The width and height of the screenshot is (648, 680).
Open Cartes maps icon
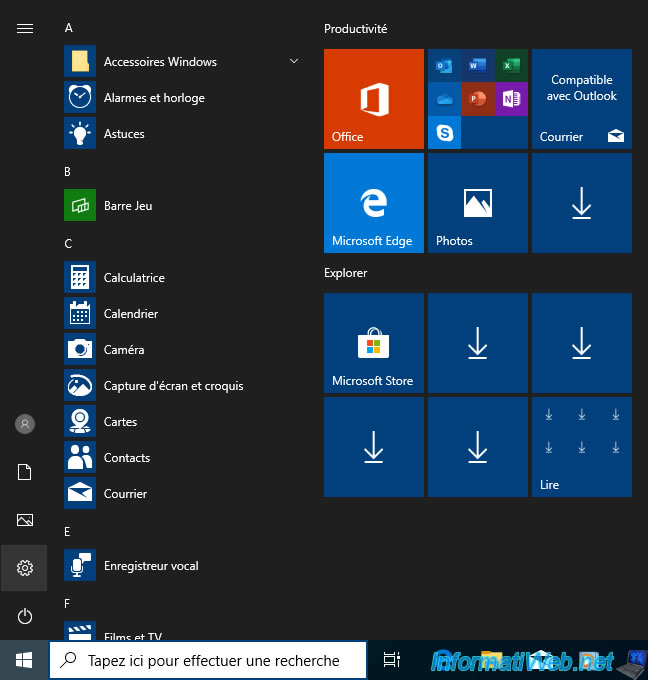[x=80, y=421]
